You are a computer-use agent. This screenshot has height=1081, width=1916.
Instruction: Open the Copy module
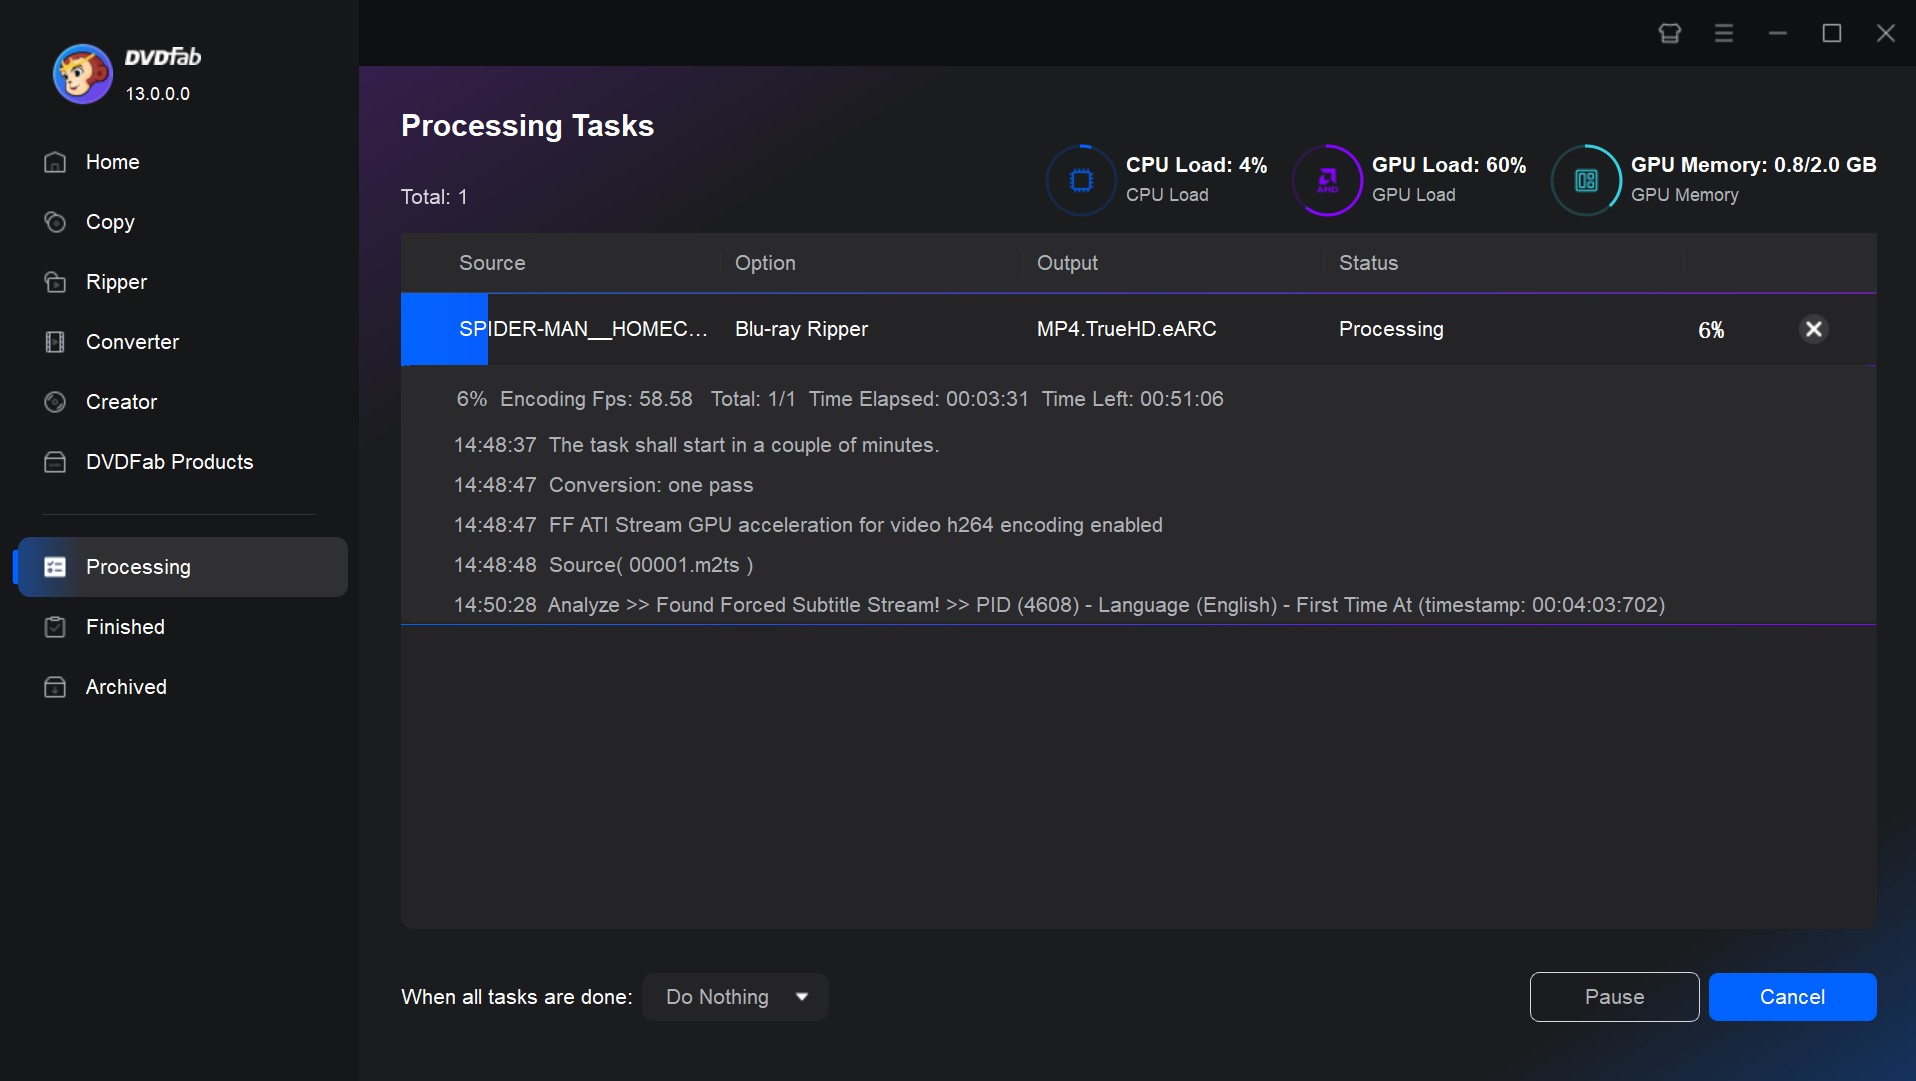click(x=110, y=222)
